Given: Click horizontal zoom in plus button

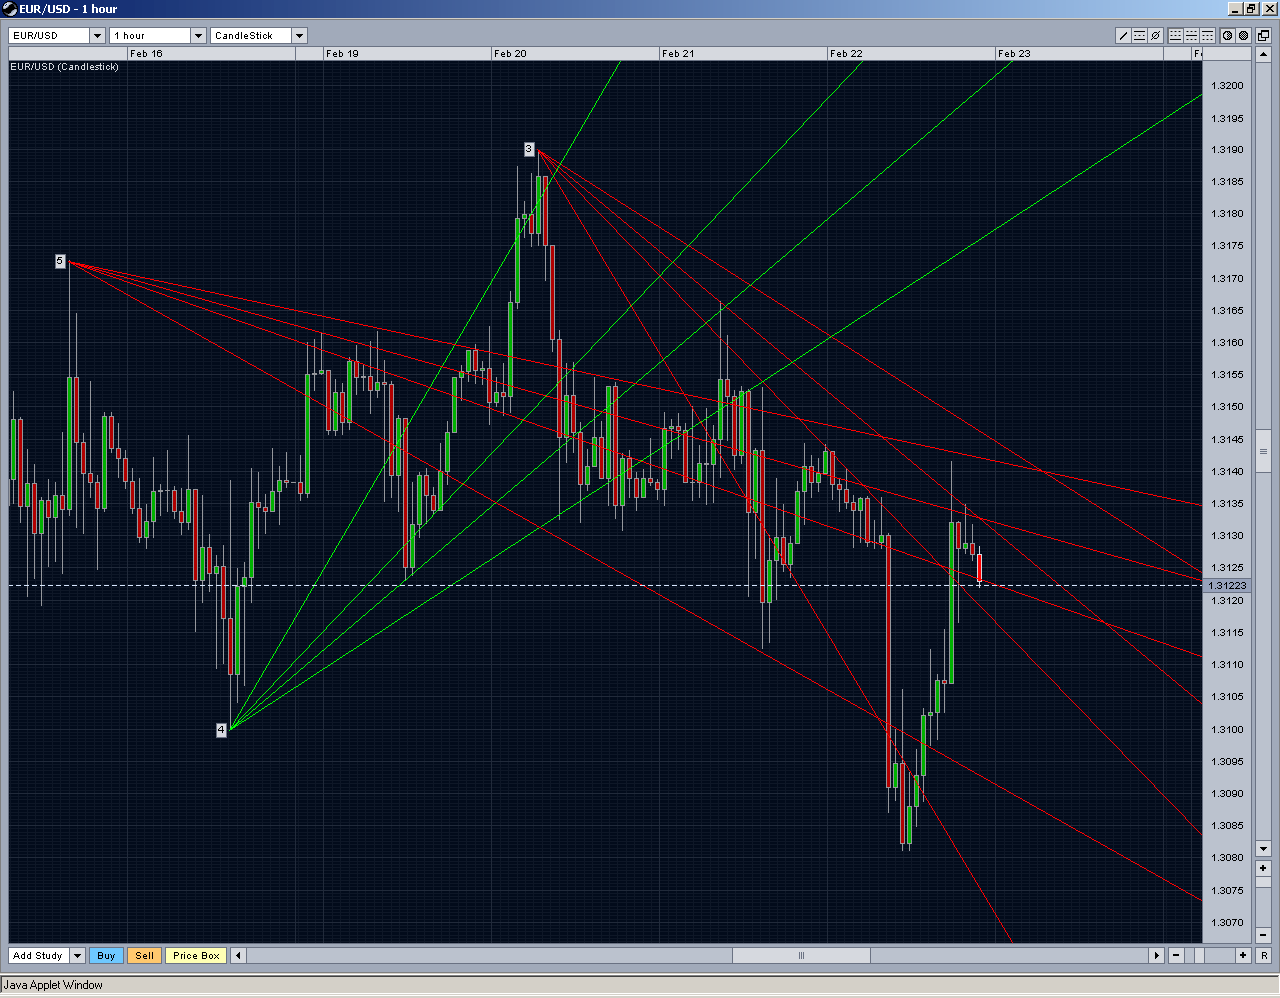Looking at the screenshot, I should click(1243, 955).
